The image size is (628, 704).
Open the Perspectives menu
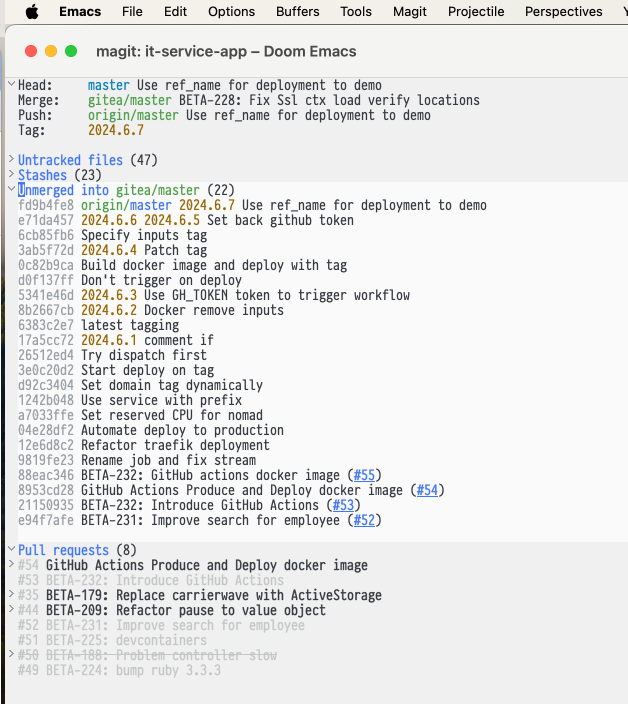pyautogui.click(x=563, y=12)
